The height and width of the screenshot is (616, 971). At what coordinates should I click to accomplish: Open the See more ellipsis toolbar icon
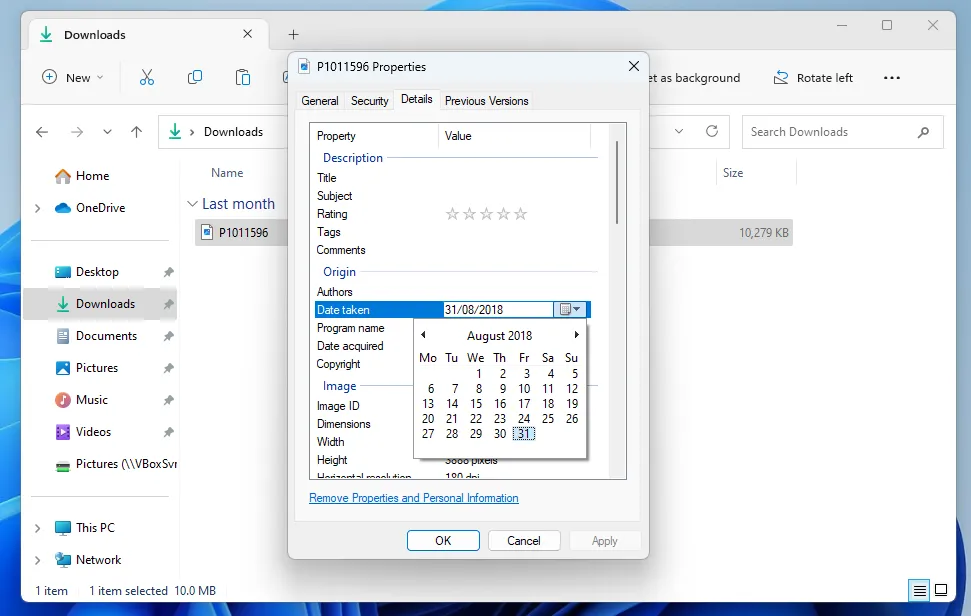[891, 77]
